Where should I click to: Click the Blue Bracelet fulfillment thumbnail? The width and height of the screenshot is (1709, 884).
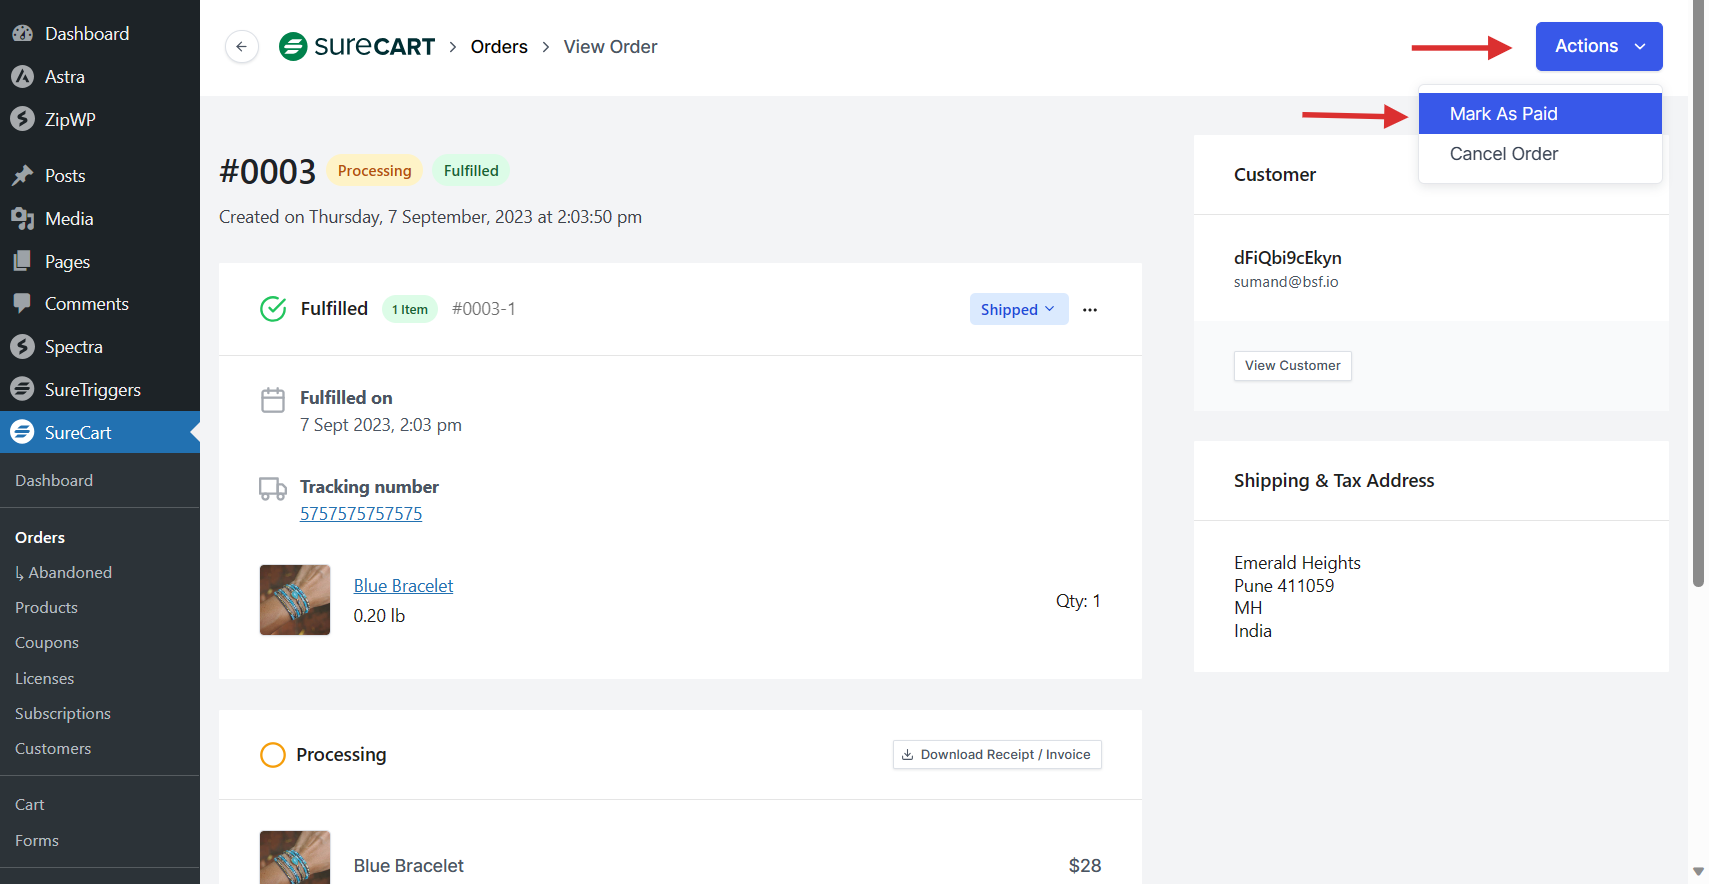295,600
